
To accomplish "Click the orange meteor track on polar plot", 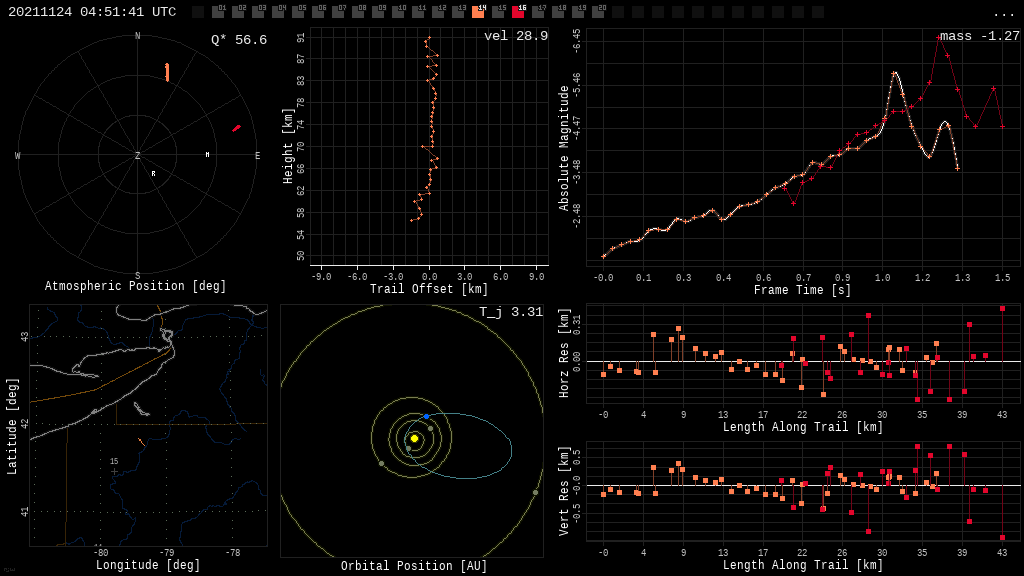I will (167, 72).
